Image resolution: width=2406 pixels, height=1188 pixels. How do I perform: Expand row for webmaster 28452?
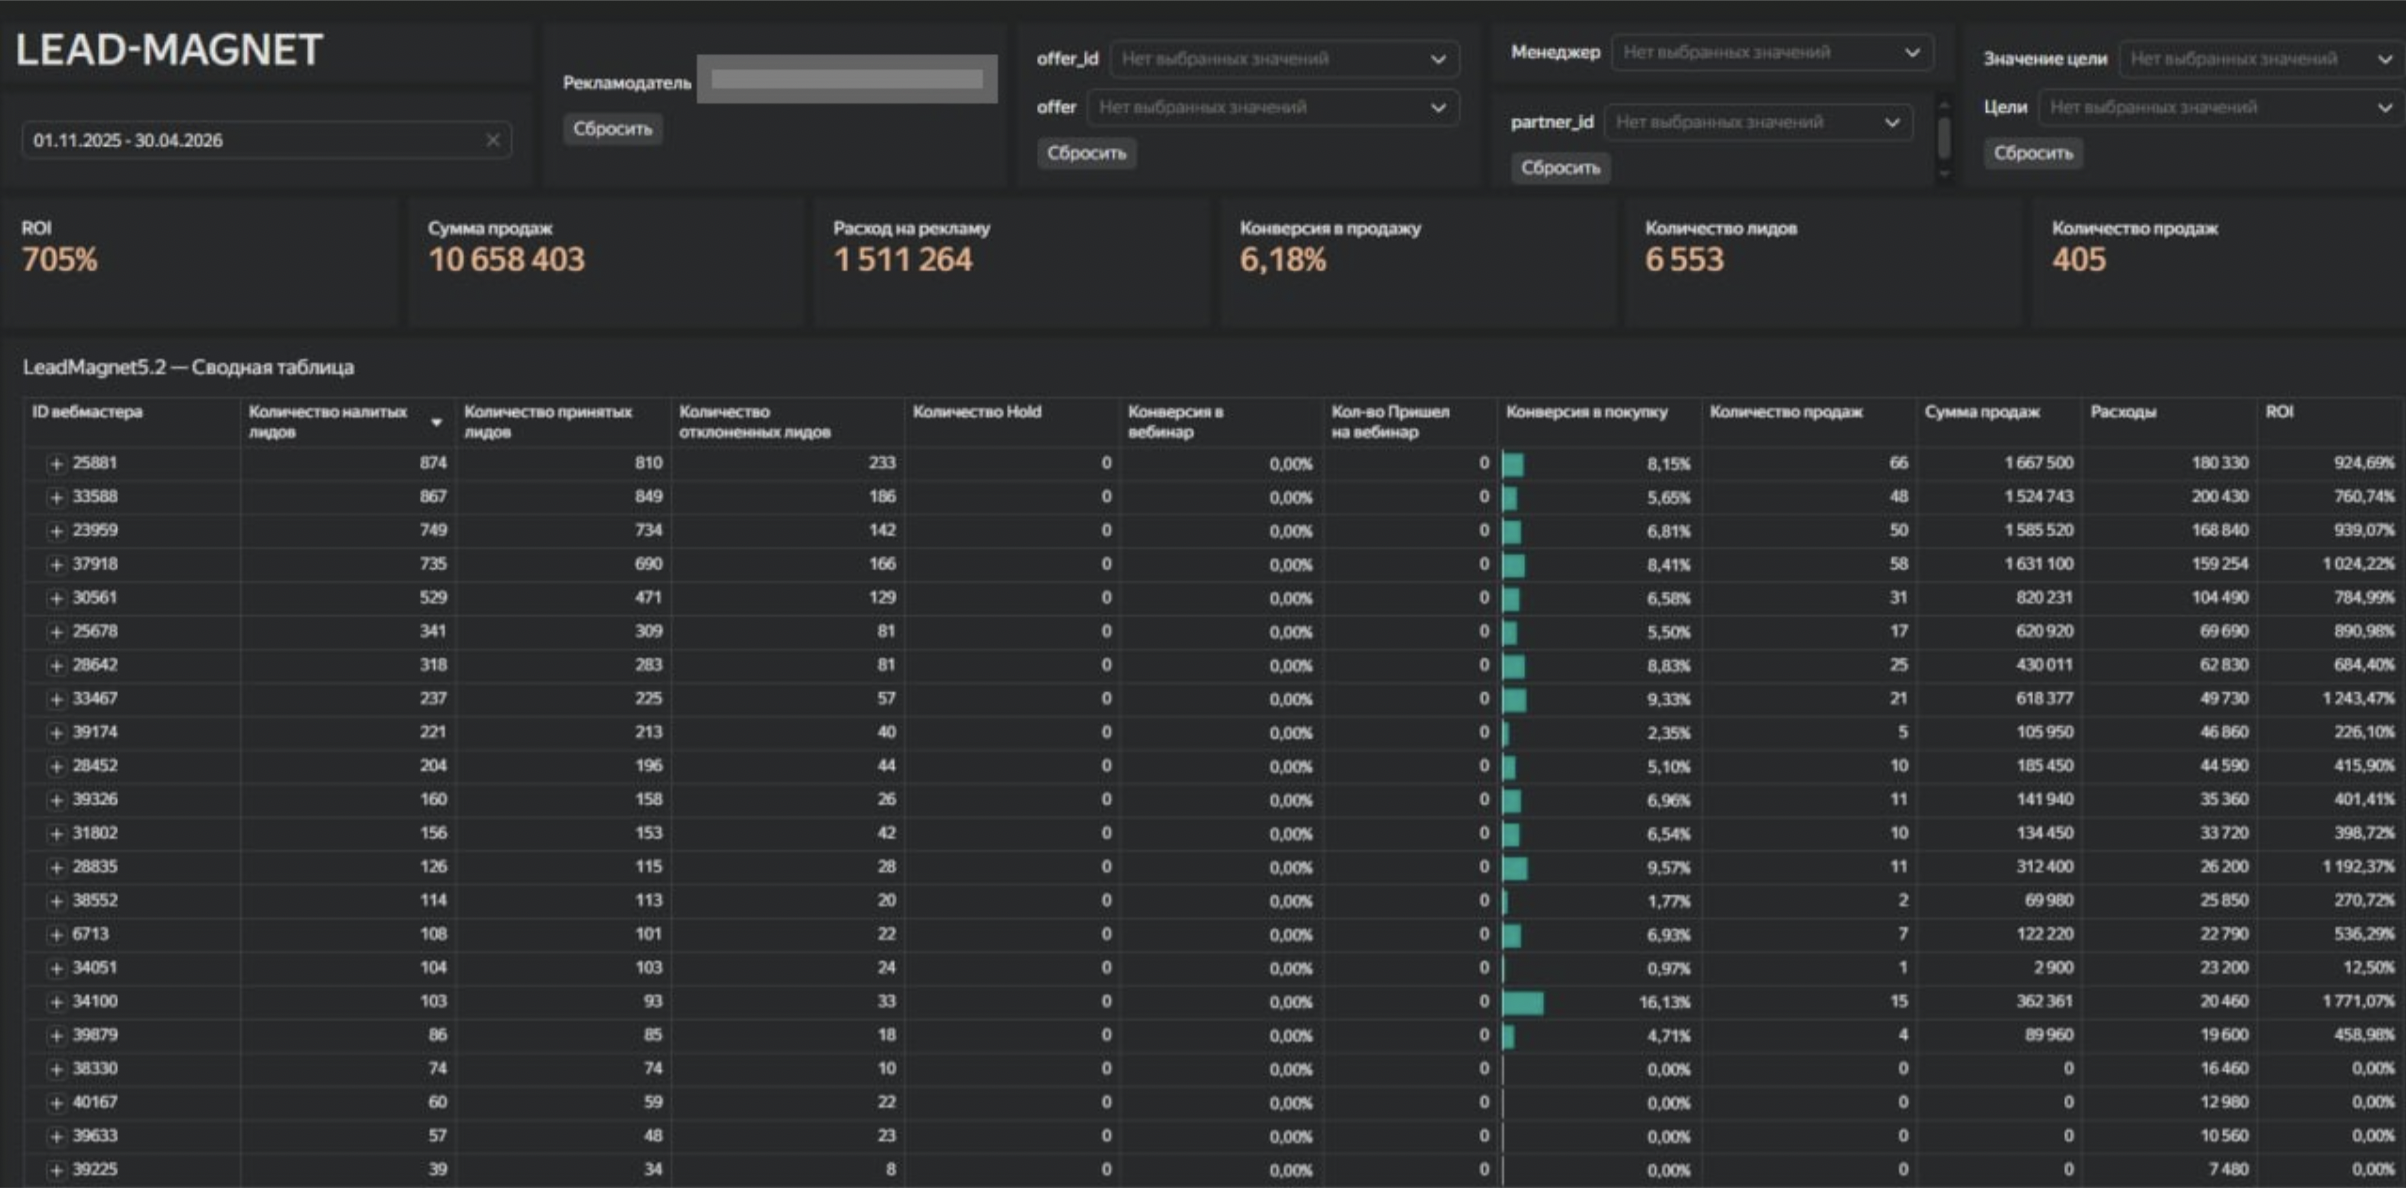click(56, 767)
